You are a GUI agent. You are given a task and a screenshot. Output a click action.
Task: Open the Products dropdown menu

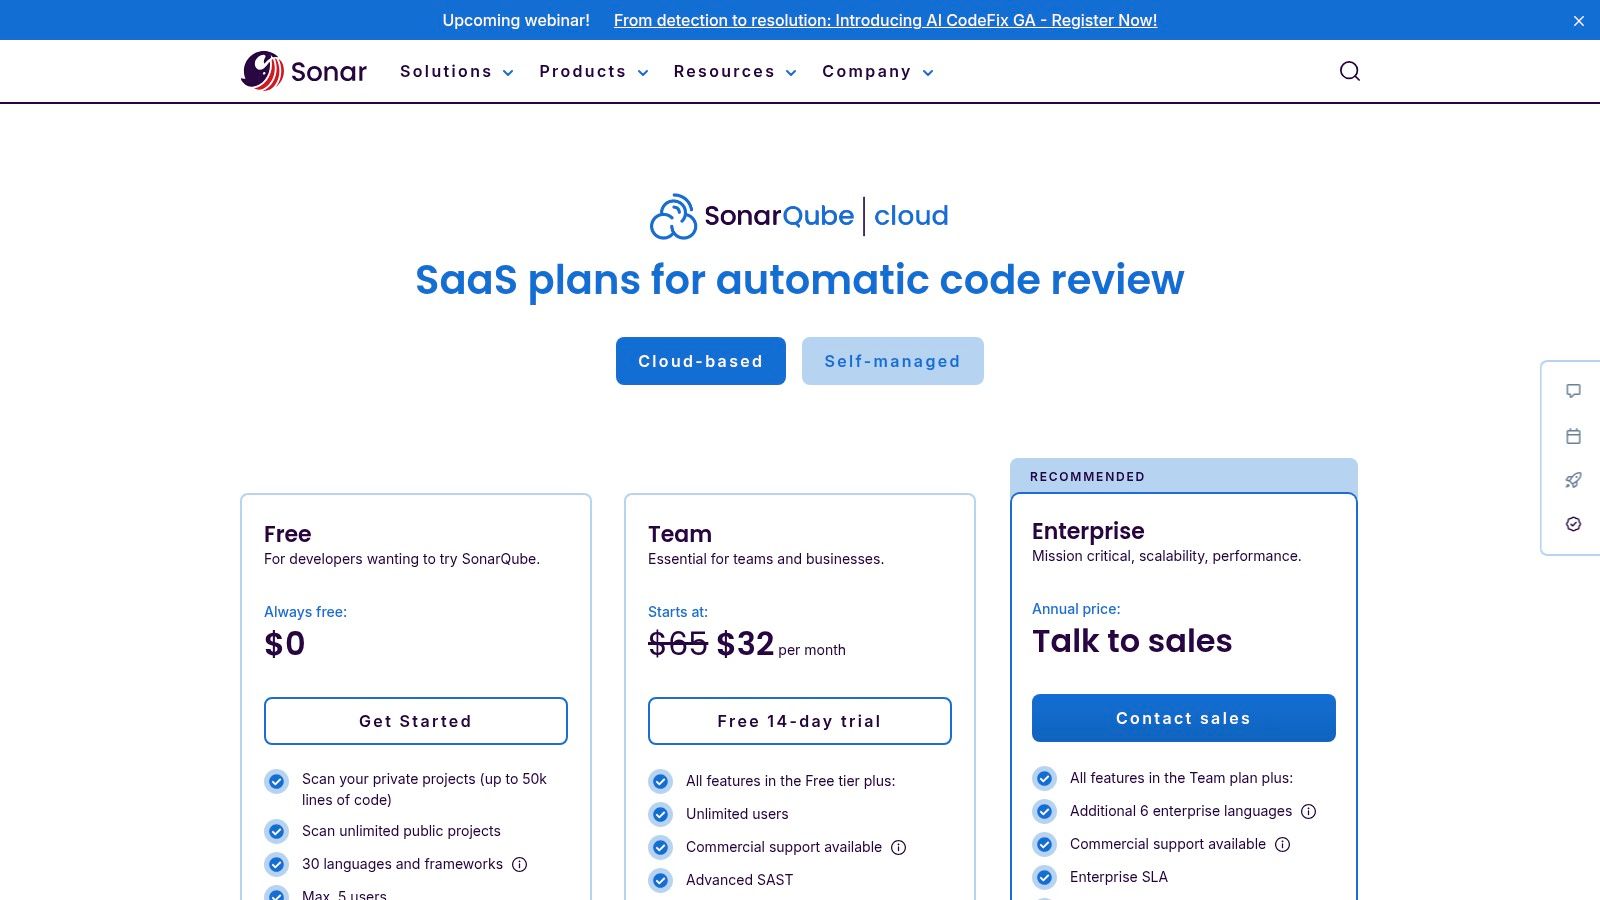(593, 72)
